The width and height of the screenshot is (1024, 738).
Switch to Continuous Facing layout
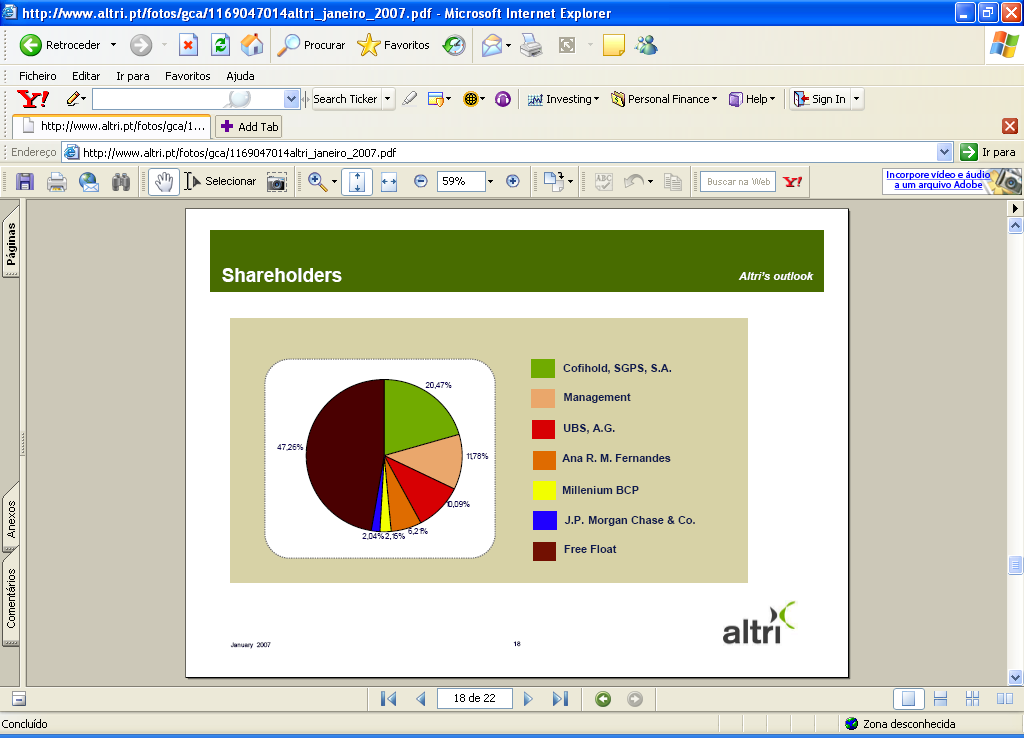click(972, 699)
